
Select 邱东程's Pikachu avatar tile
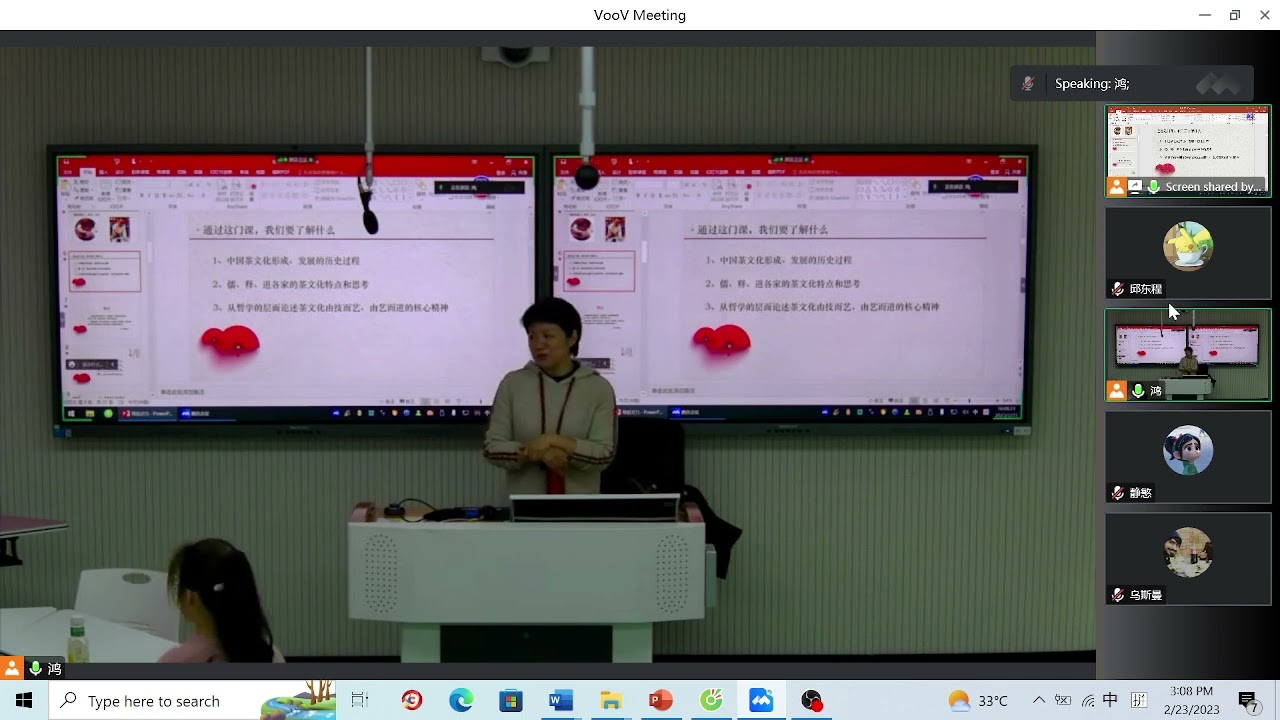pos(1188,253)
